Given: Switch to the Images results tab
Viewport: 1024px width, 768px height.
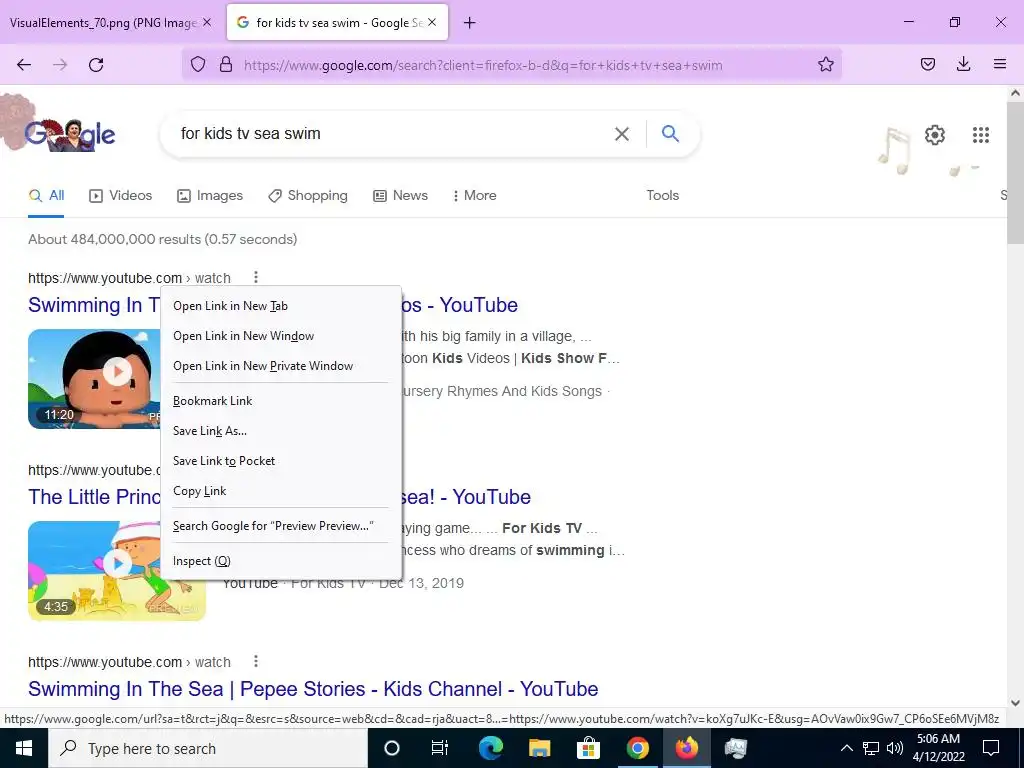Looking at the screenshot, I should (x=210, y=195).
